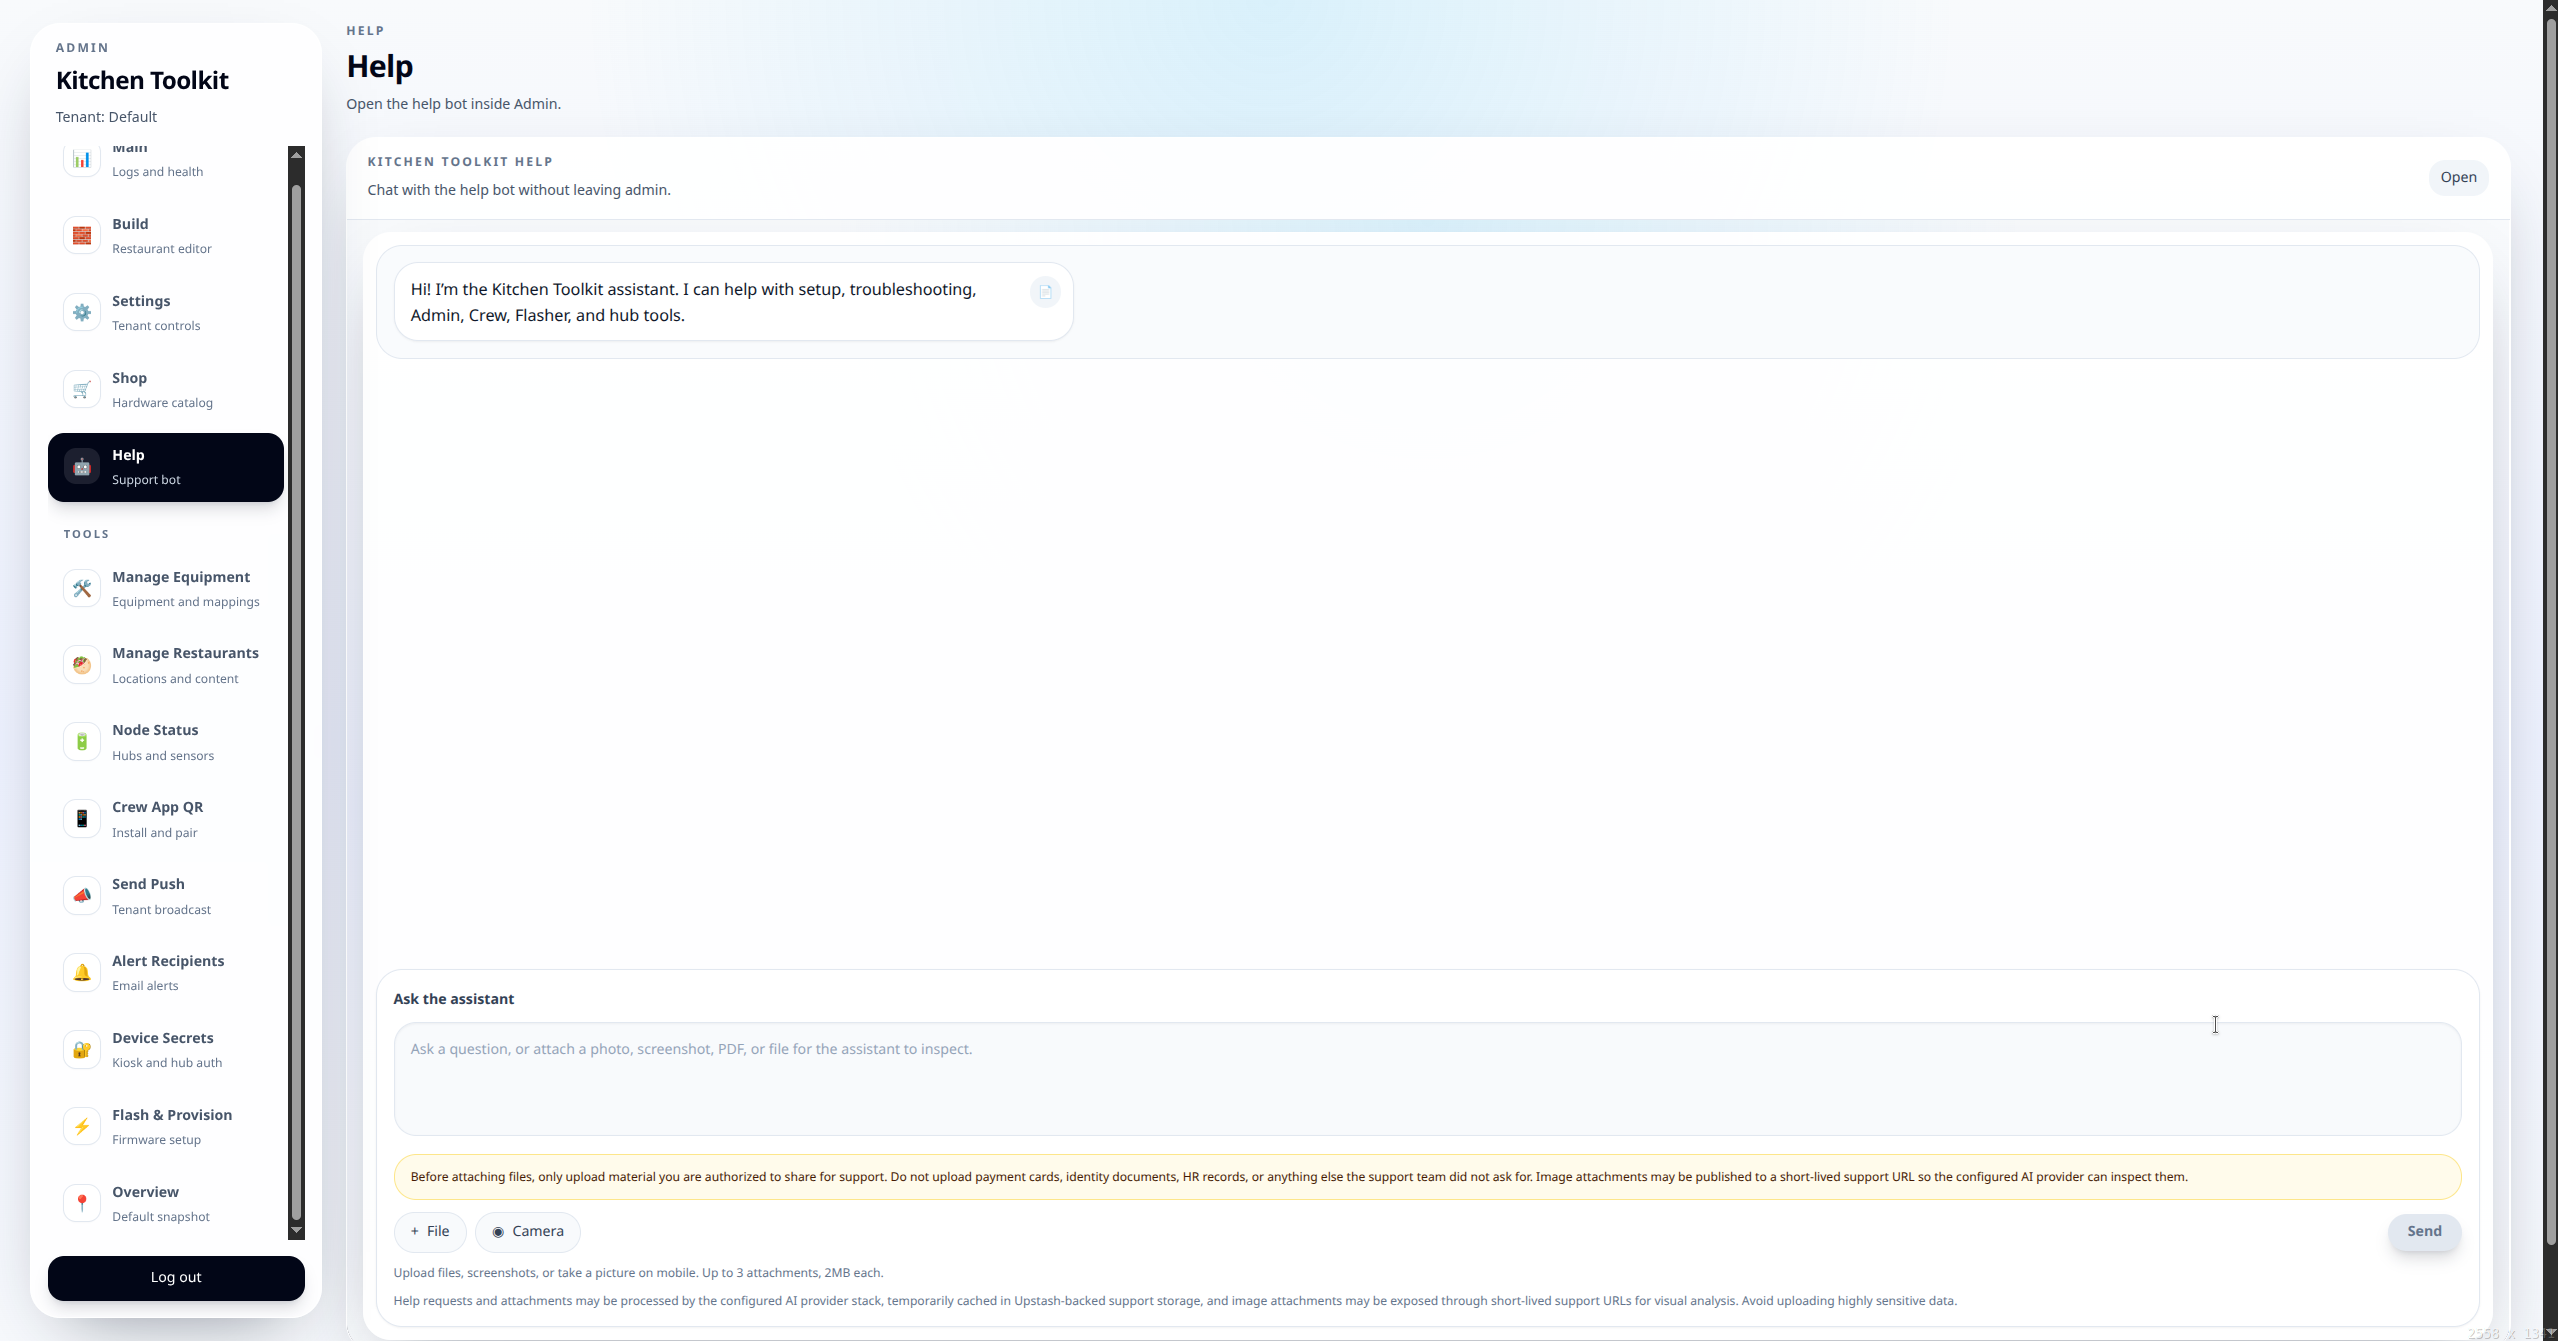The width and height of the screenshot is (2558, 1341).
Task: Click the Build brick icon
Action: coord(82,235)
